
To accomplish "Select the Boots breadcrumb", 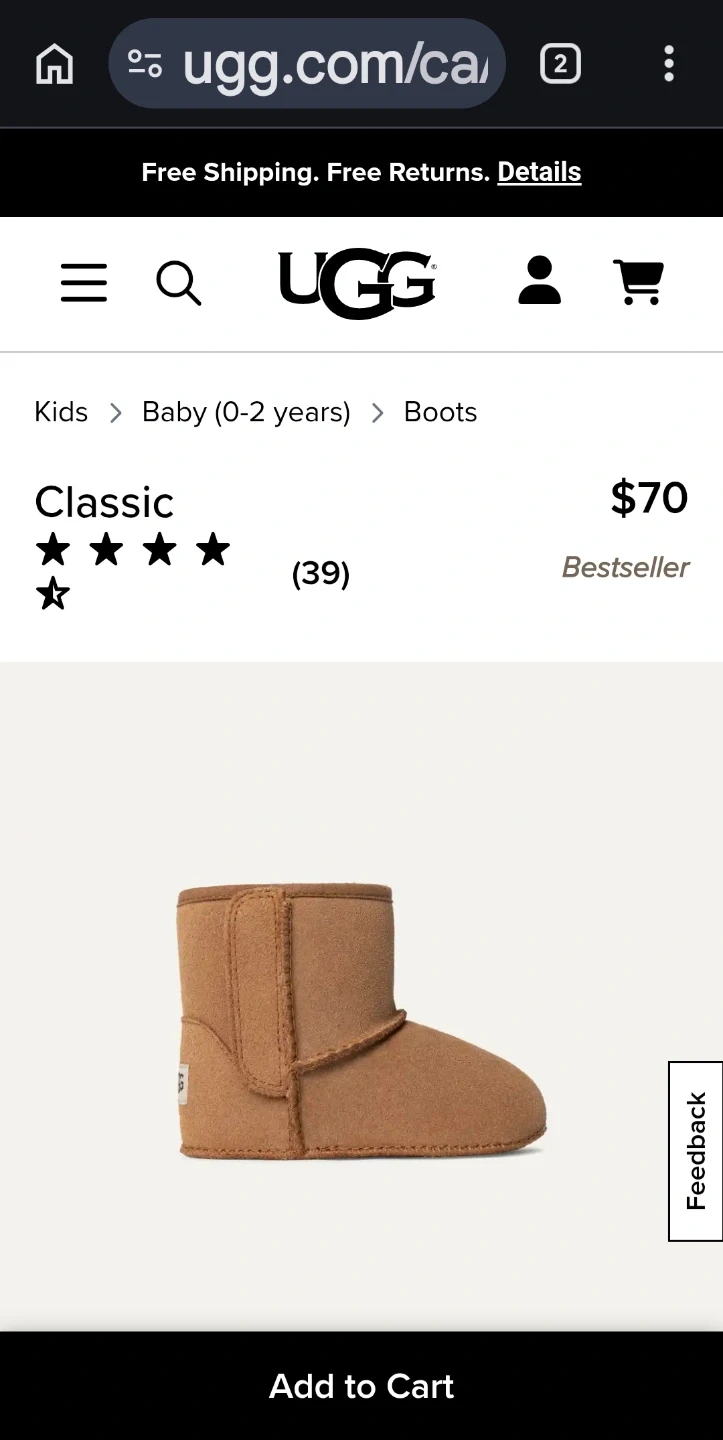I will tap(440, 412).
